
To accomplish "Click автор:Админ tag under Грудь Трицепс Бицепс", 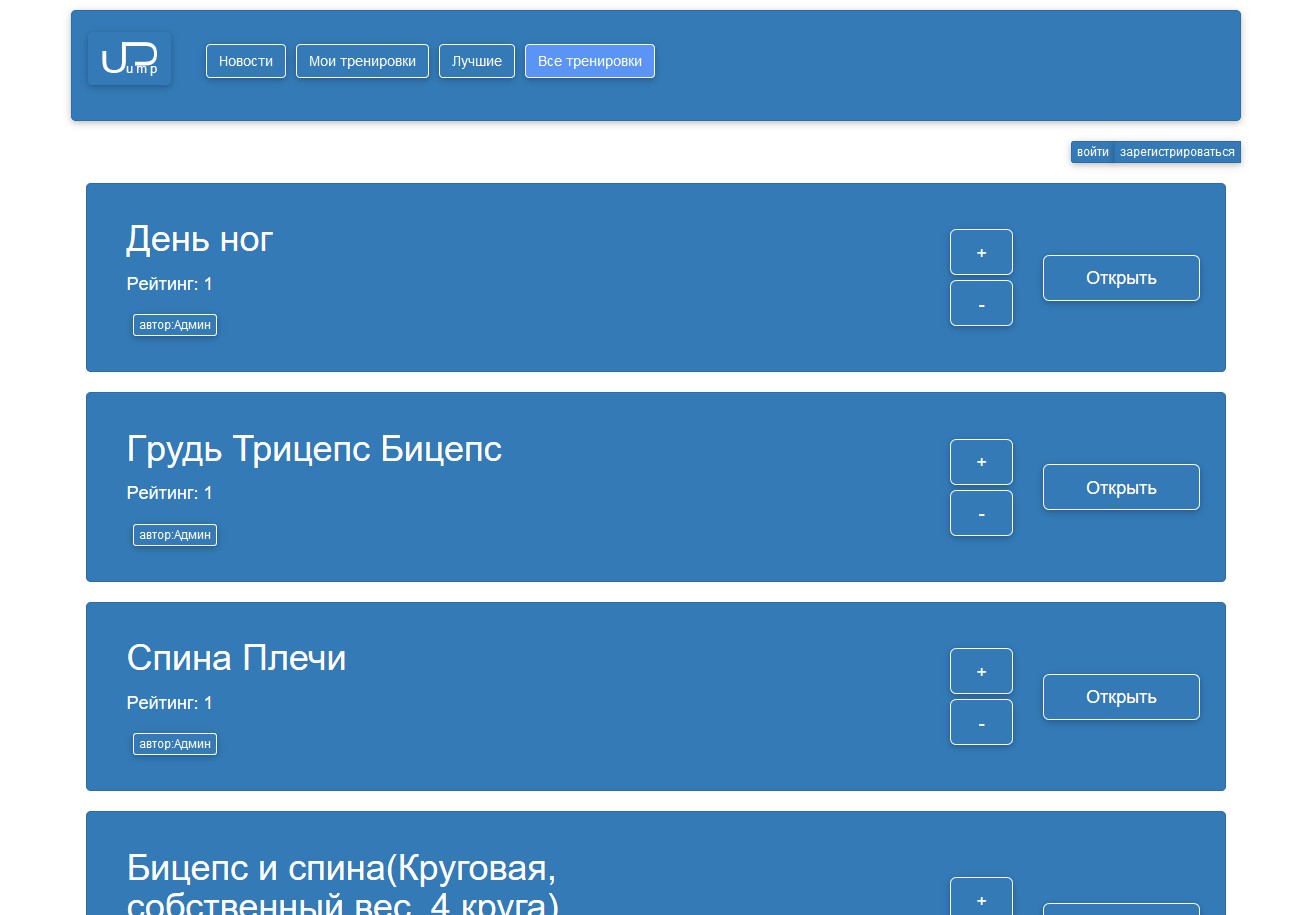I will 175,535.
